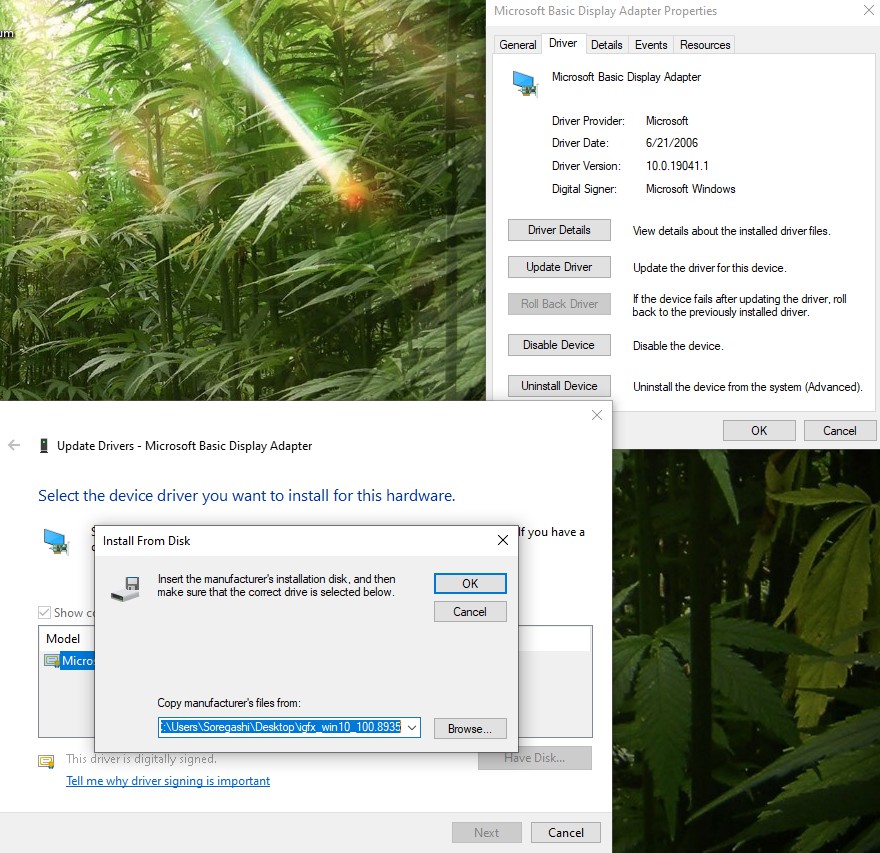Click the signed driver model icon in Model list
This screenshot has width=880, height=853.
[x=52, y=661]
